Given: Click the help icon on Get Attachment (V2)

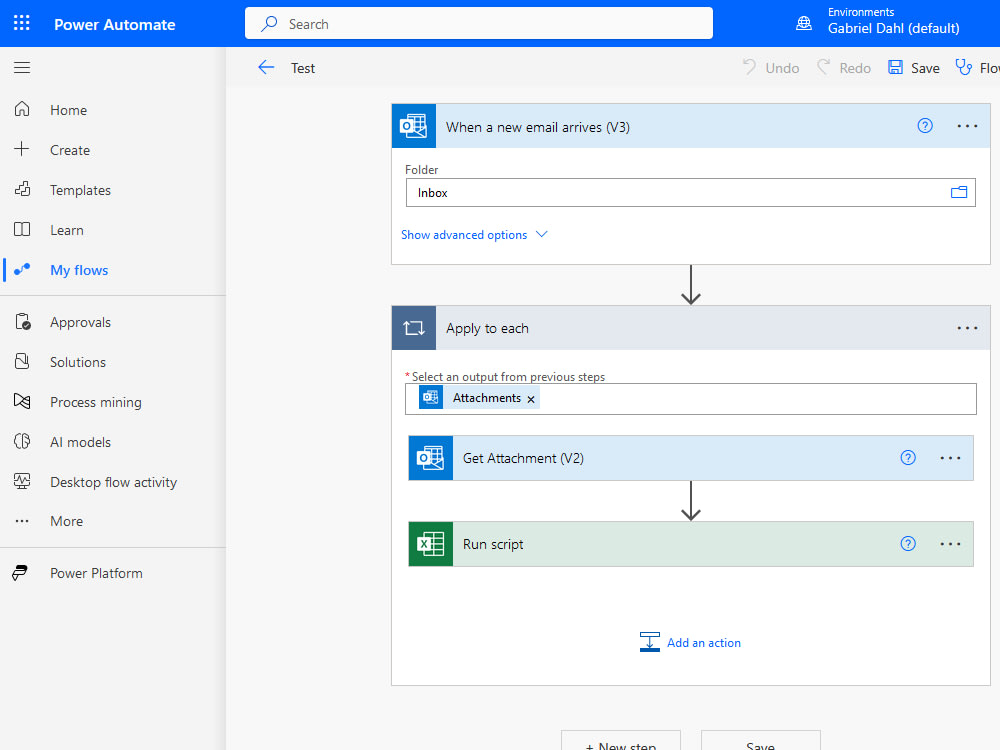Looking at the screenshot, I should 908,457.
